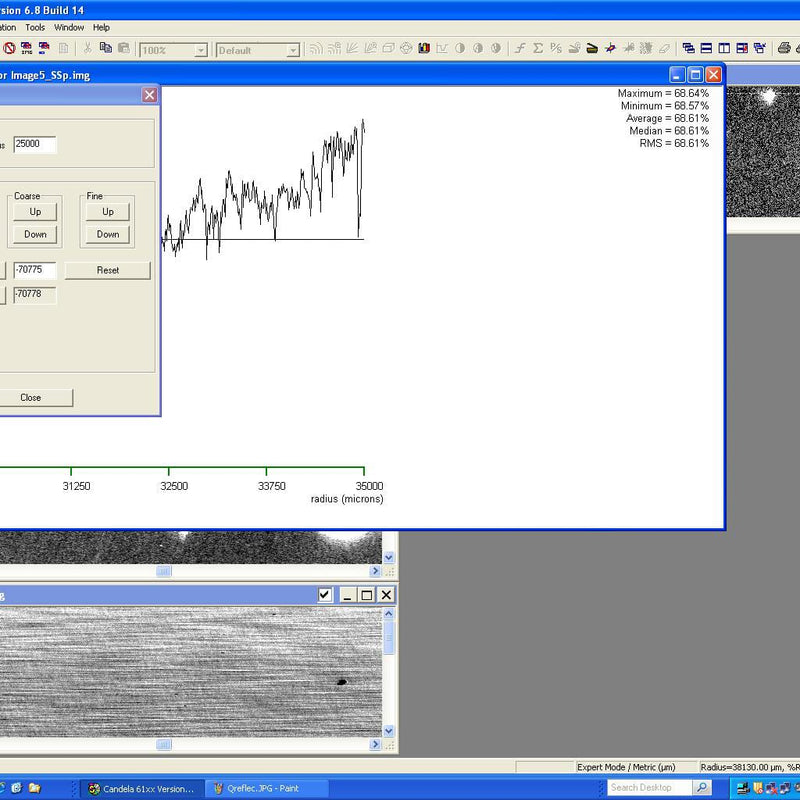The height and width of the screenshot is (800, 800).
Task: Click the cascade windows toolbar icon
Action: pos(689,48)
